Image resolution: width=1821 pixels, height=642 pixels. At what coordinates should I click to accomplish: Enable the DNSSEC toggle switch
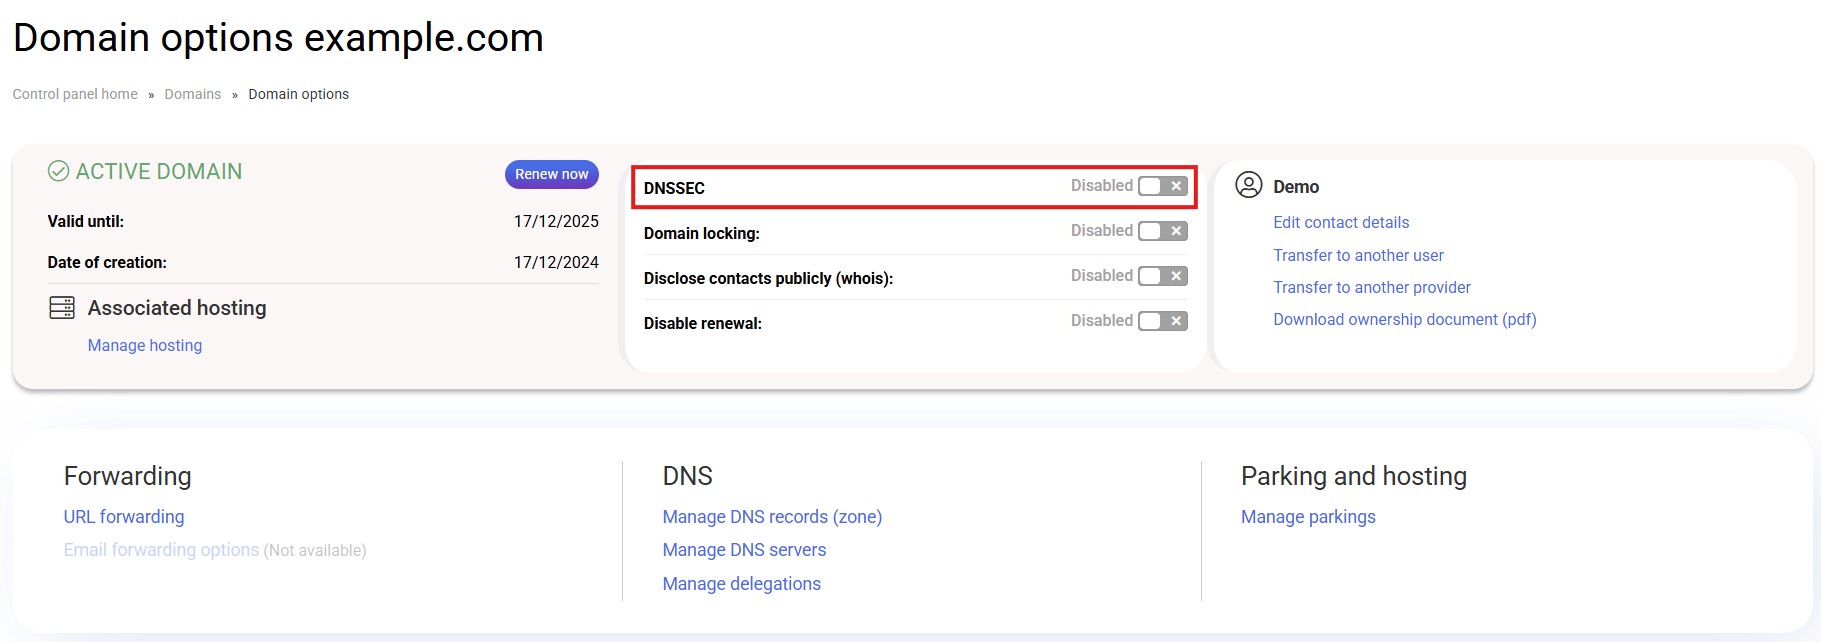coord(1162,186)
